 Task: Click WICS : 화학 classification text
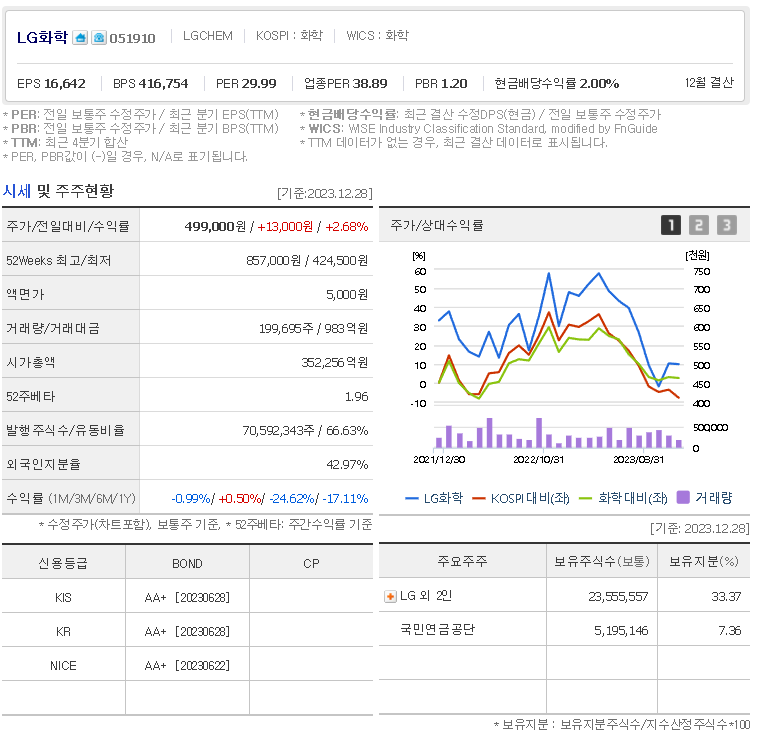(x=377, y=36)
